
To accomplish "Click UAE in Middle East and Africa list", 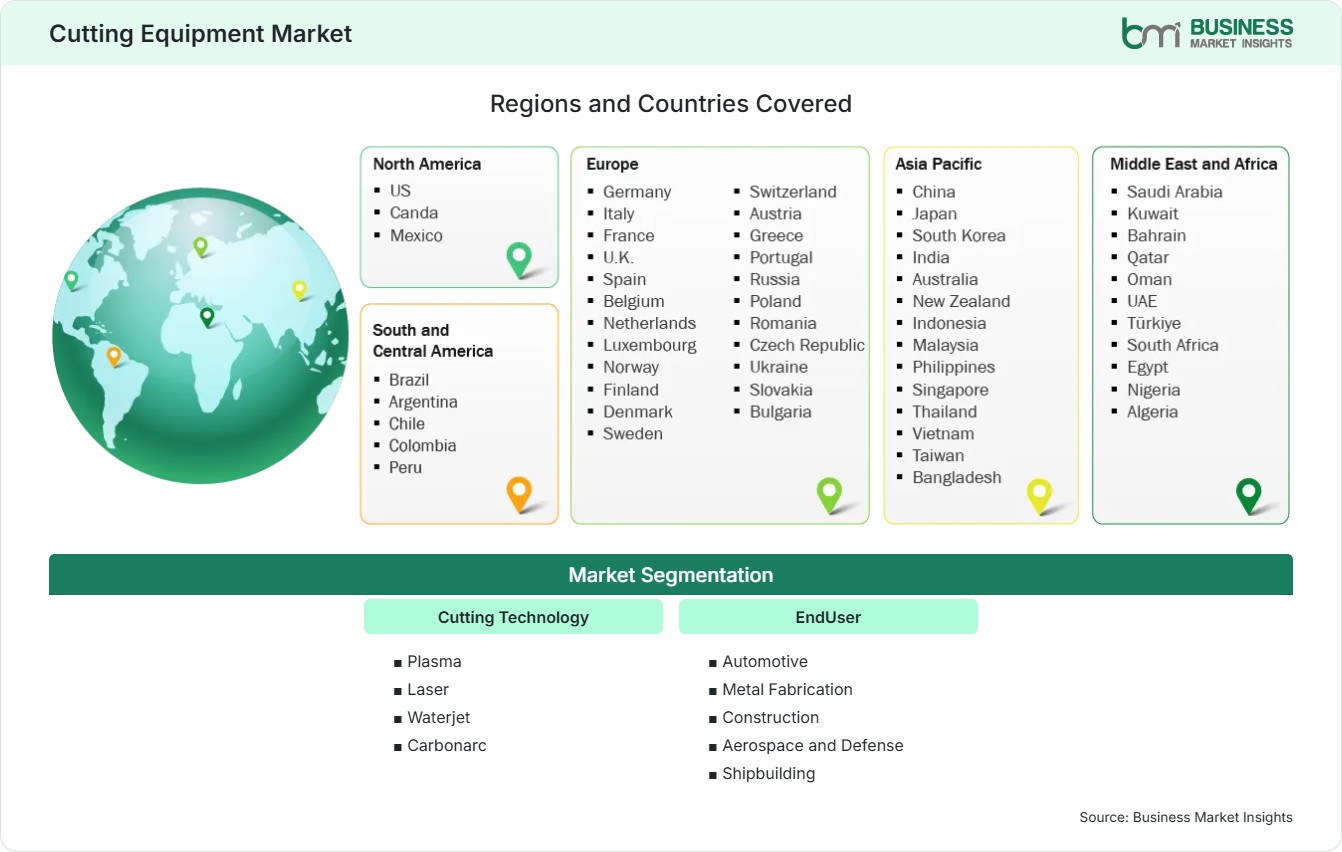I will pyautogui.click(x=1142, y=302).
